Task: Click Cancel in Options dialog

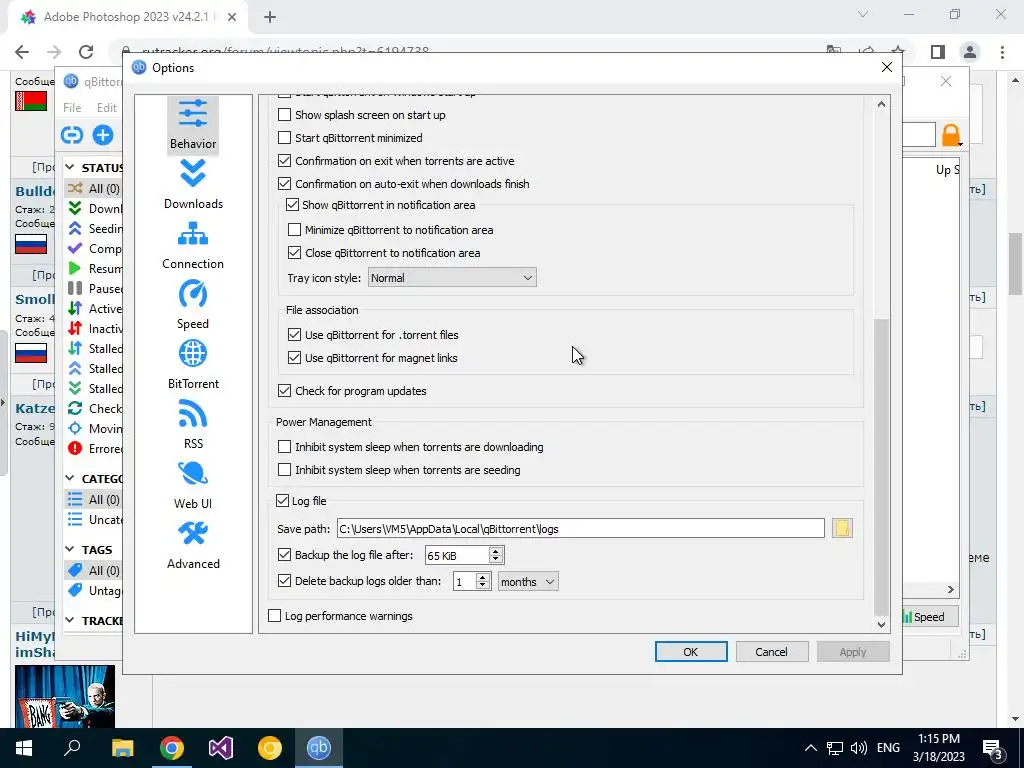Action: (x=771, y=652)
